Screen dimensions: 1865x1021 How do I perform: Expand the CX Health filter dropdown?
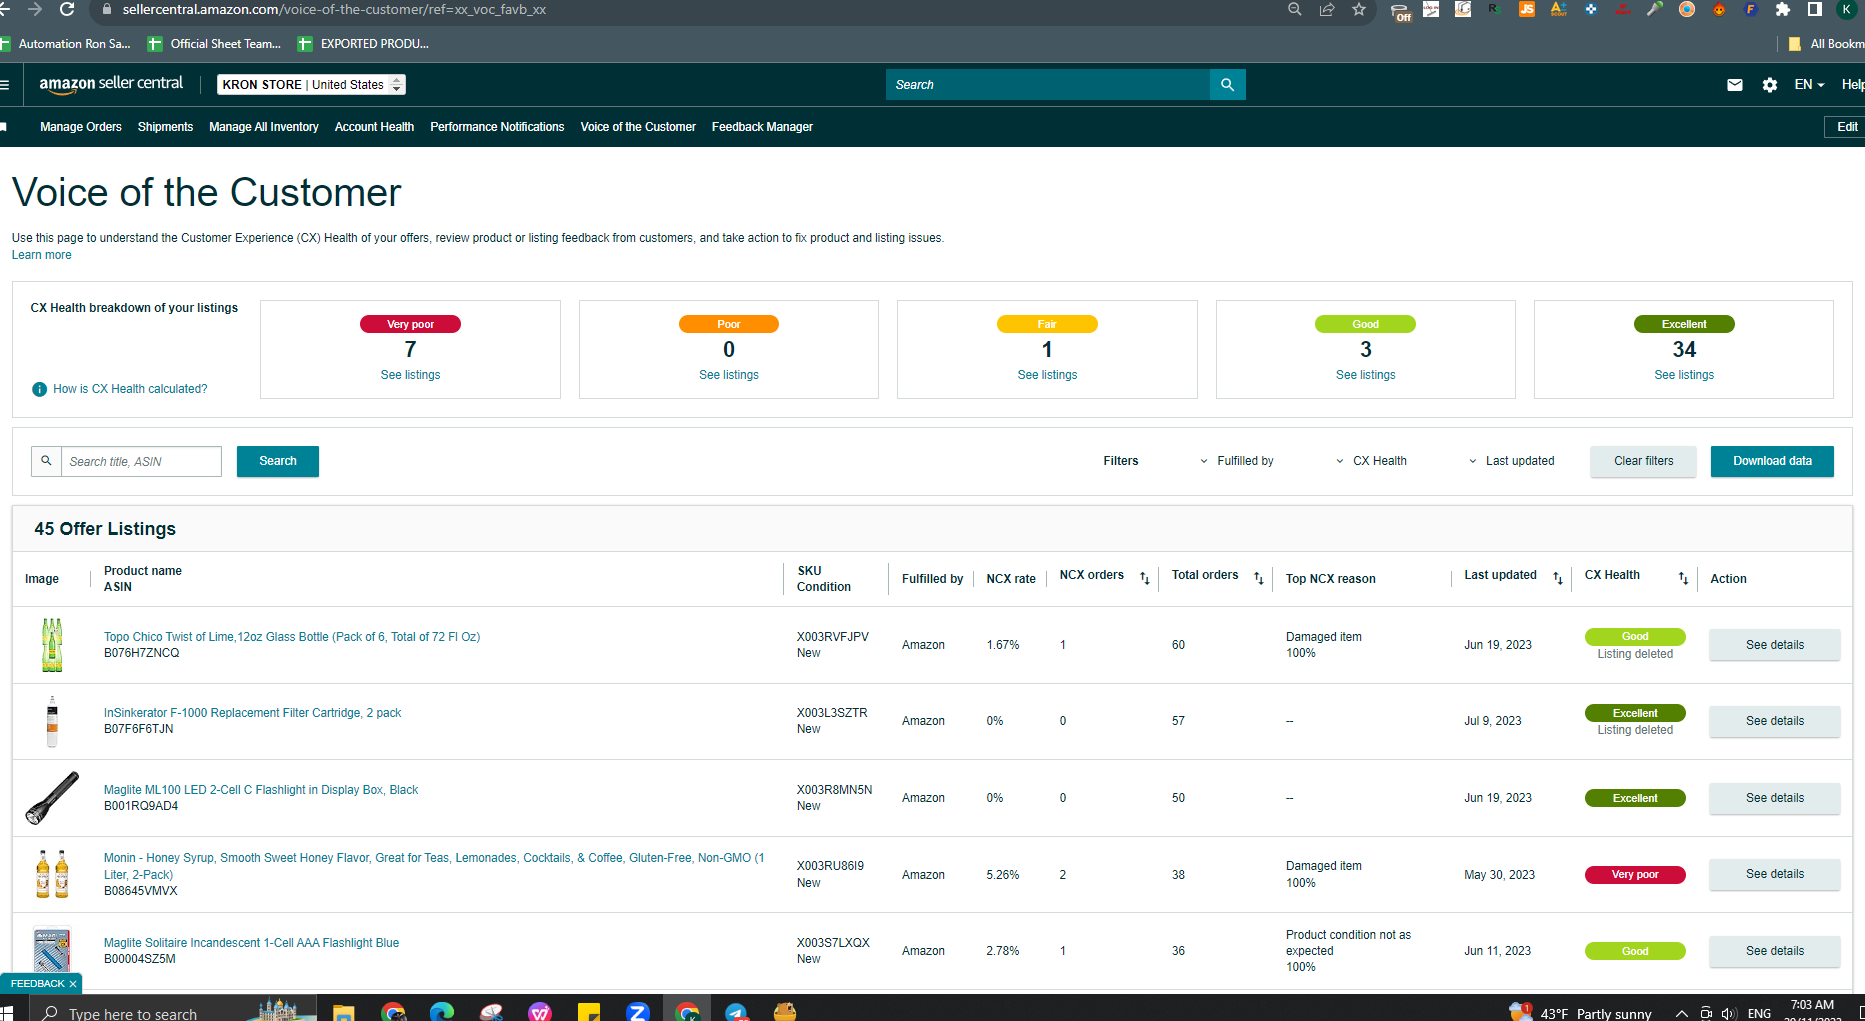1371,461
